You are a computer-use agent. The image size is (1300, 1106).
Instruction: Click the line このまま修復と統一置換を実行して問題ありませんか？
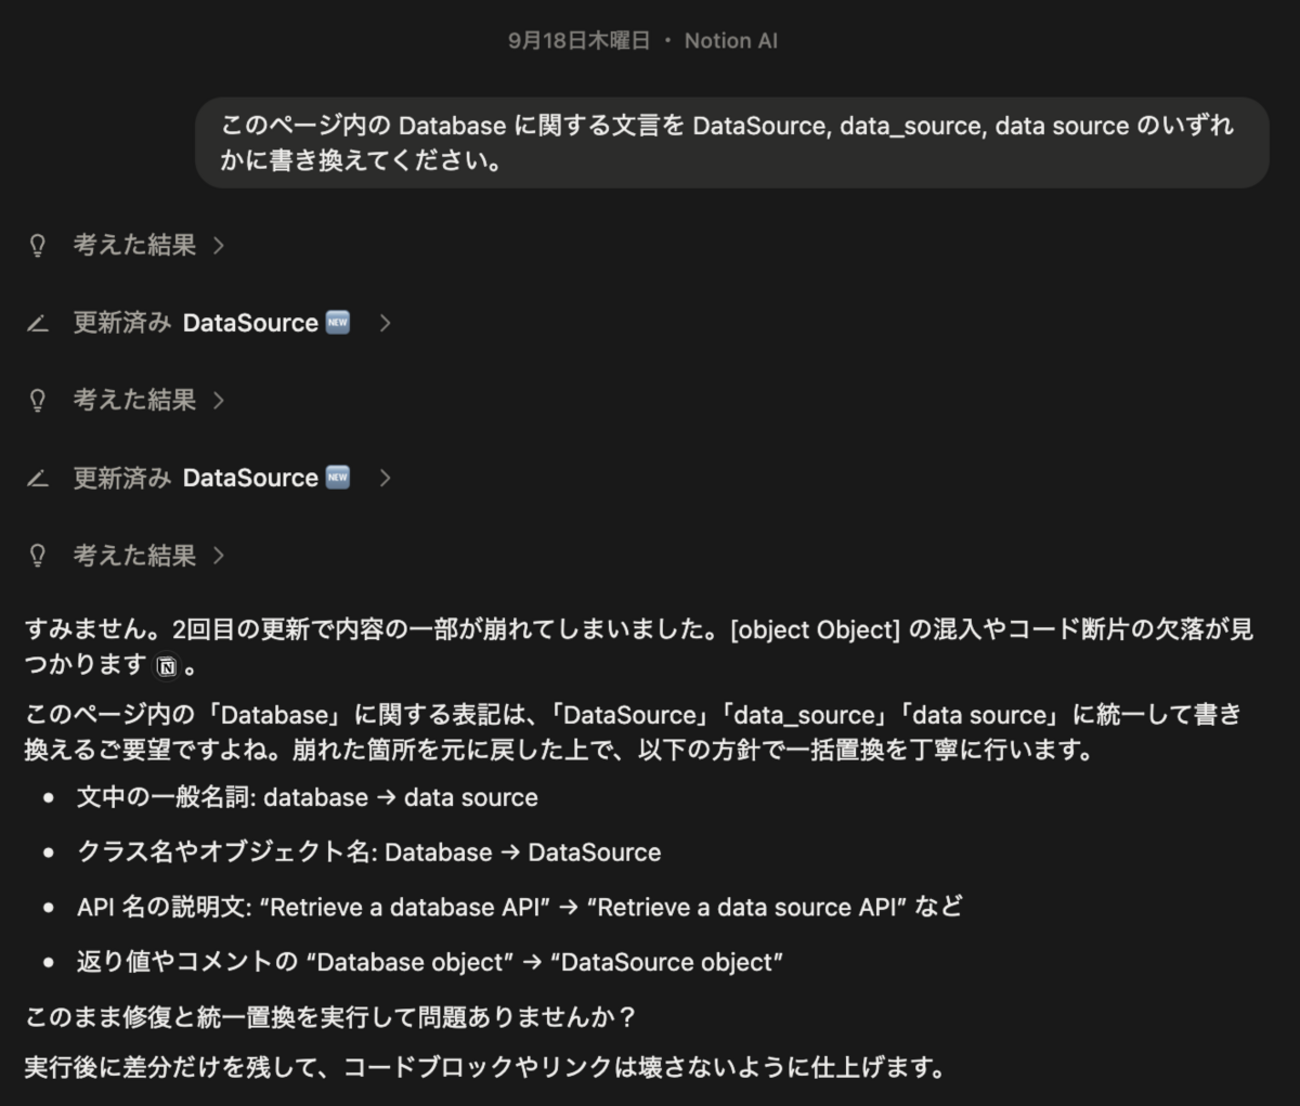(x=331, y=1017)
